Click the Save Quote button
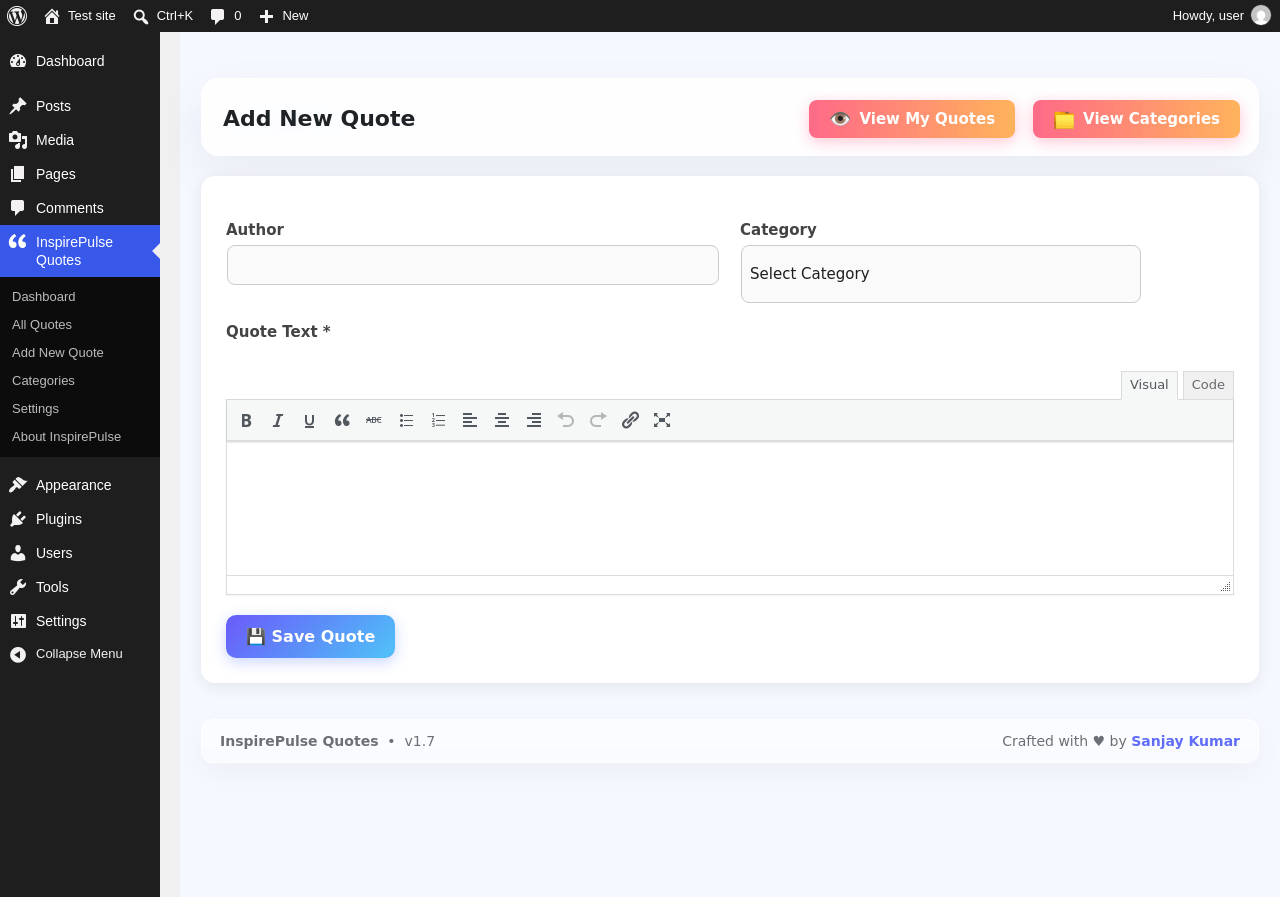The height and width of the screenshot is (897, 1280). tap(310, 636)
